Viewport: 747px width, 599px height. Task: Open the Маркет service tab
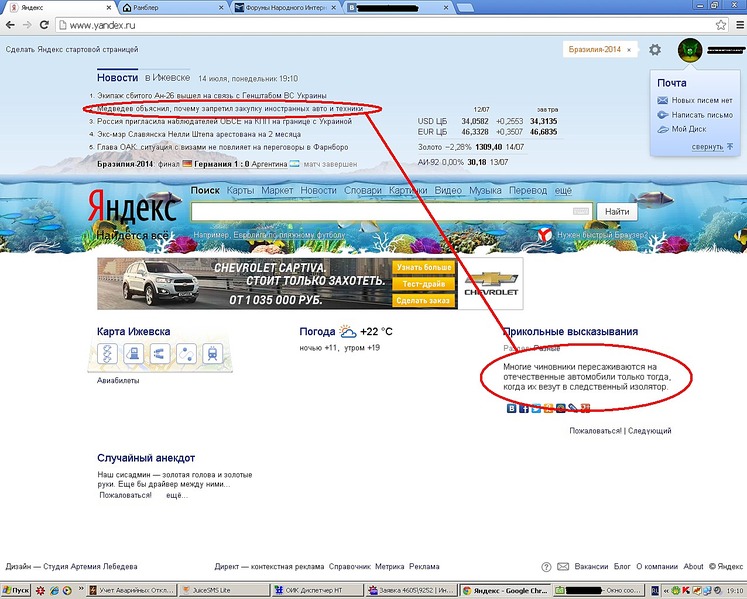coord(277,190)
